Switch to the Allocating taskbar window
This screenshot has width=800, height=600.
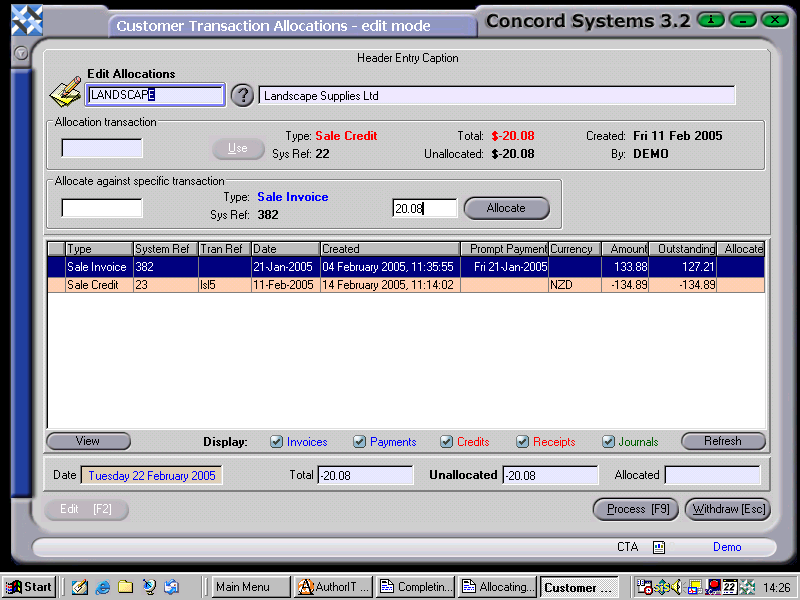coord(497,587)
